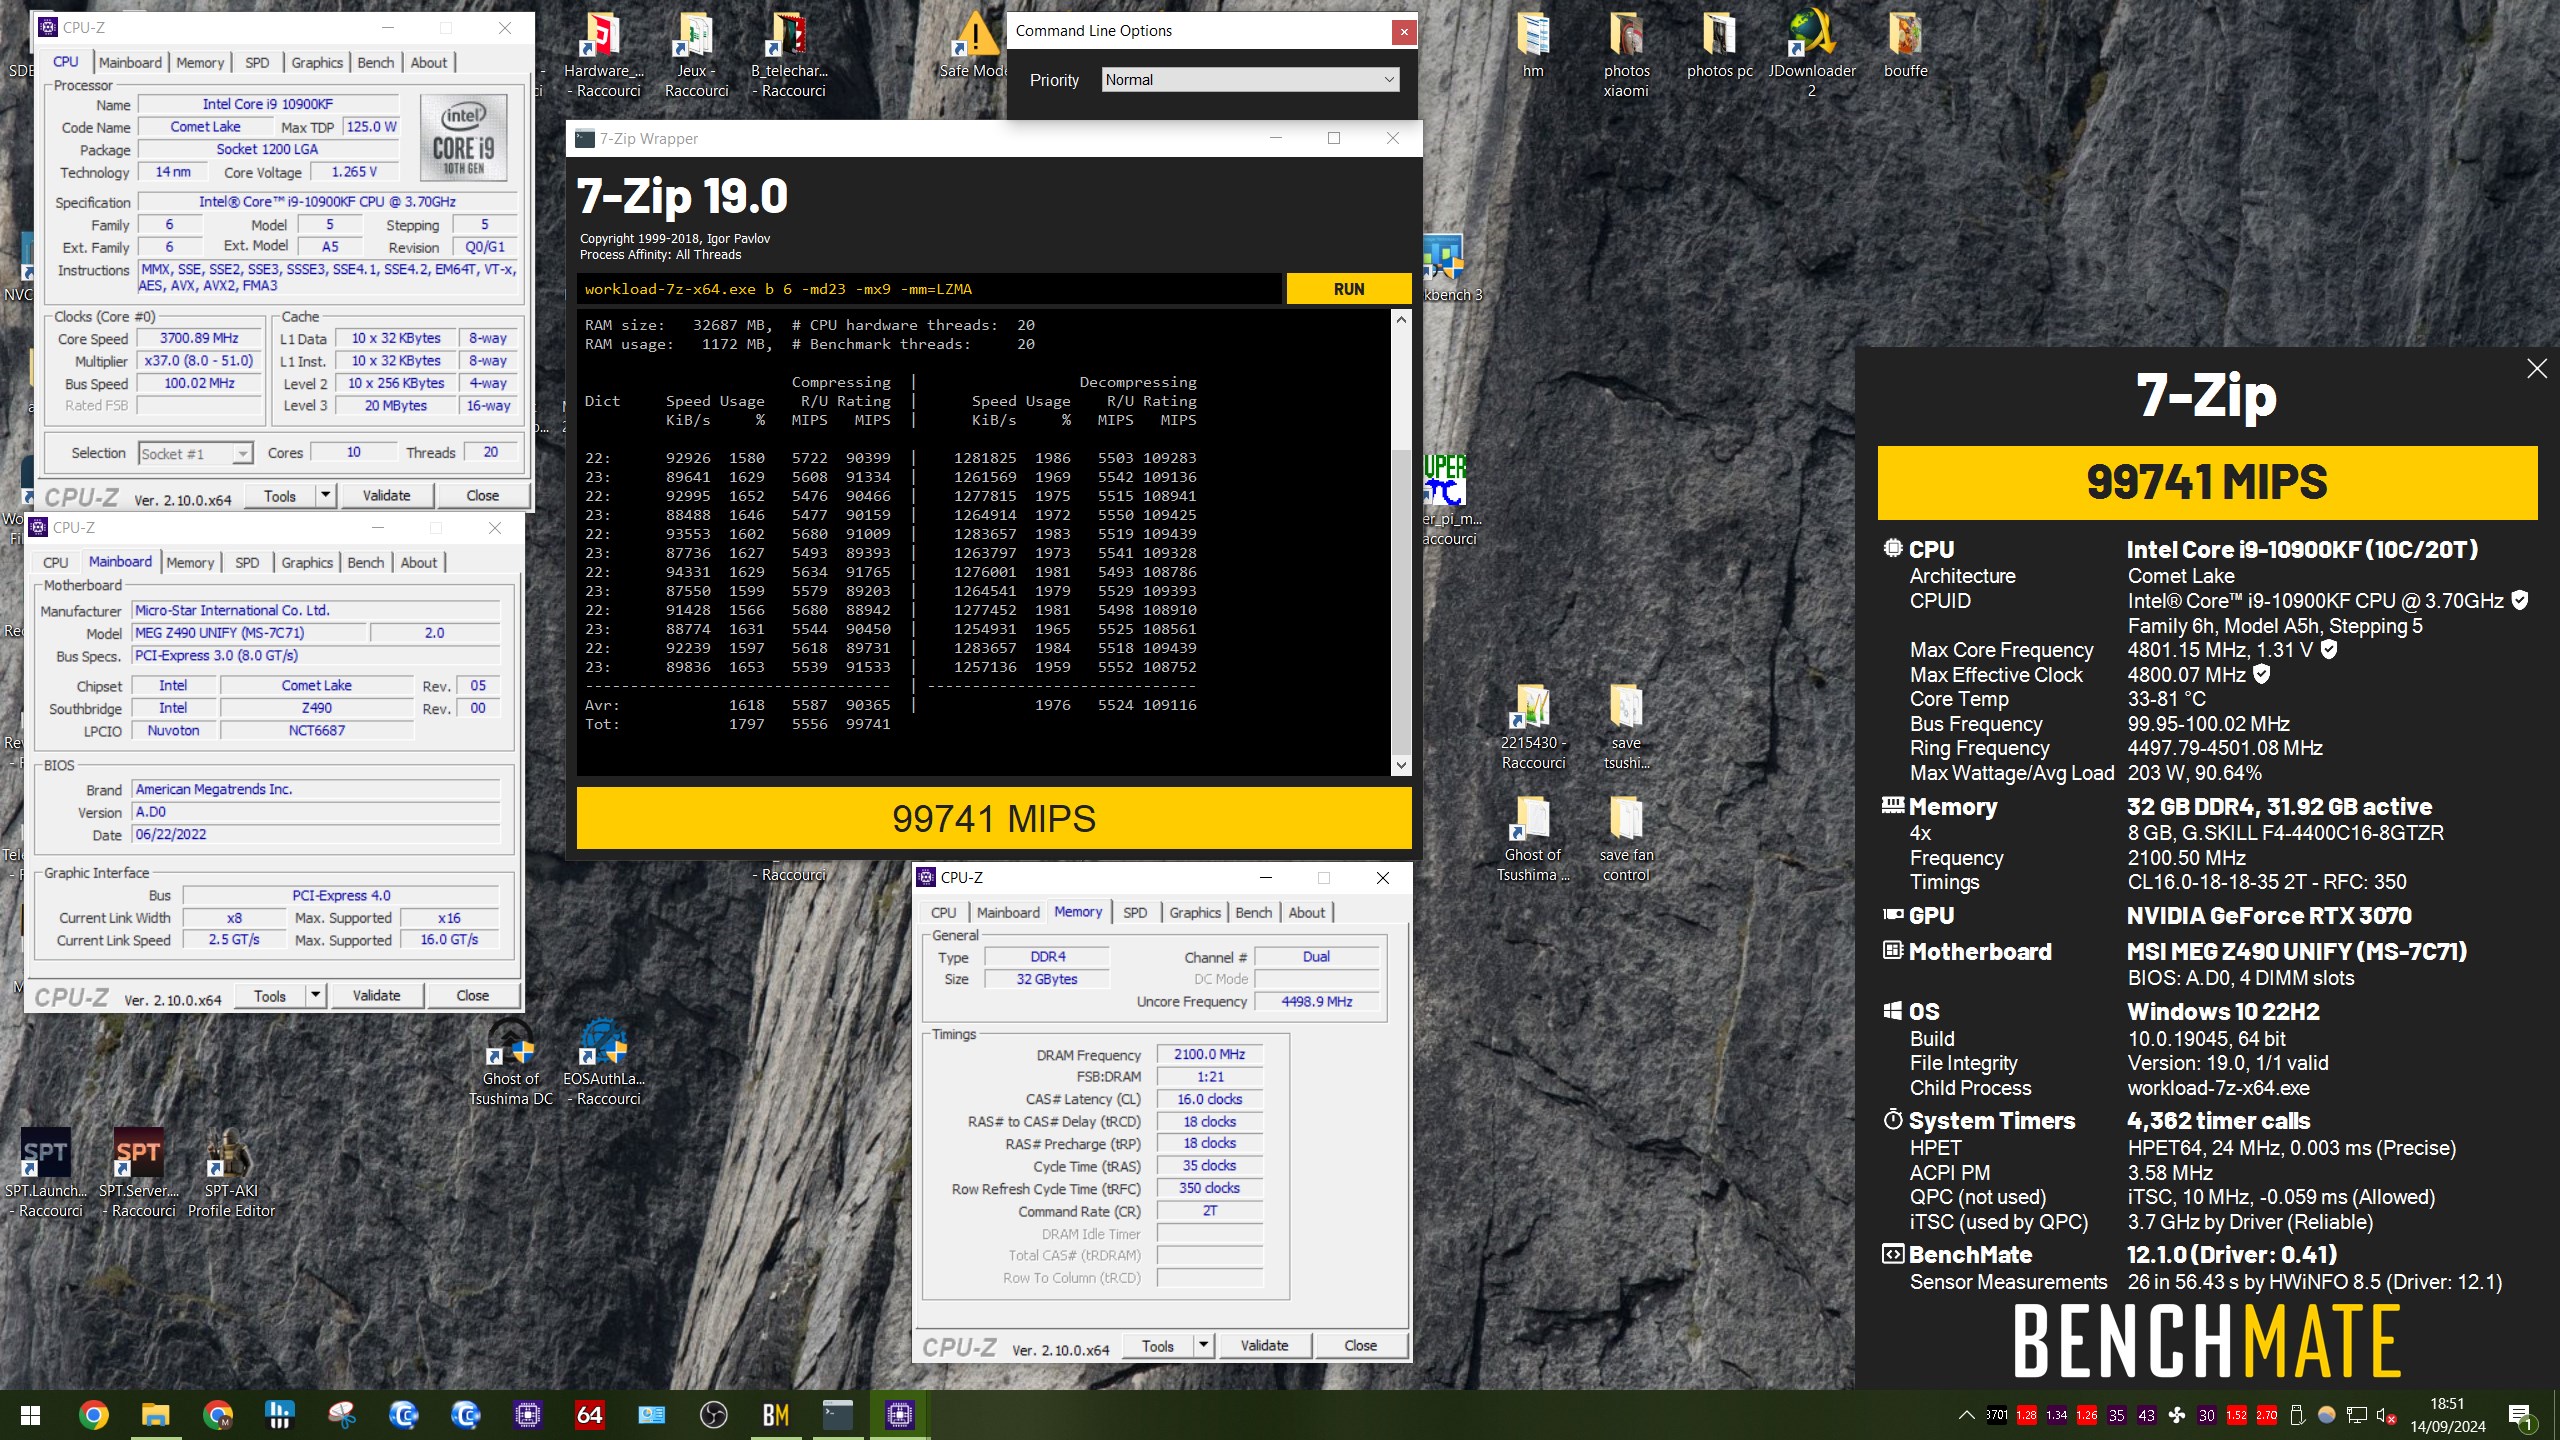Screen dimensions: 2560x1440
Task: Open the photos xiaomi folder
Action: pyautogui.click(x=1626, y=55)
